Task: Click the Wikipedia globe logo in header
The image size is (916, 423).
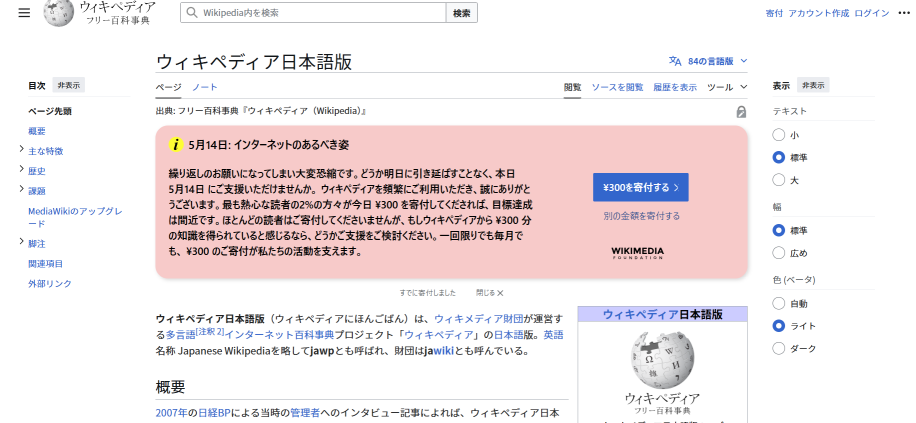Action: 59,13
